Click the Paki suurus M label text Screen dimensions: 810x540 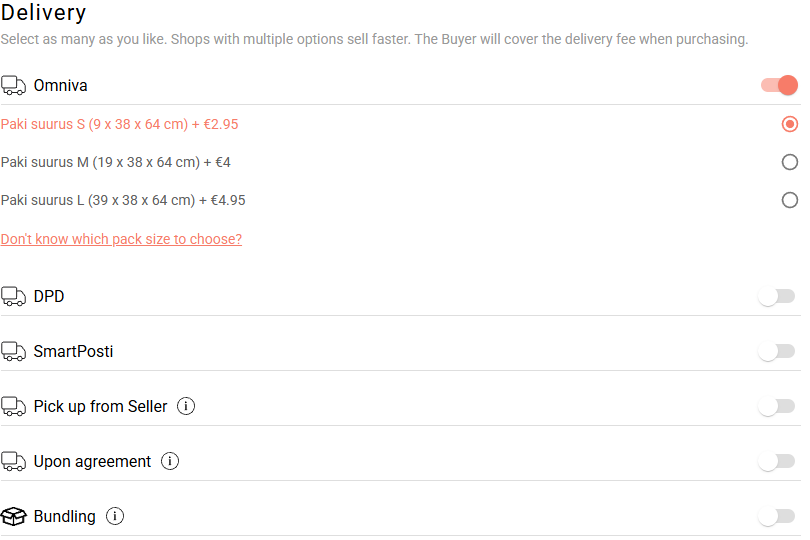116,162
